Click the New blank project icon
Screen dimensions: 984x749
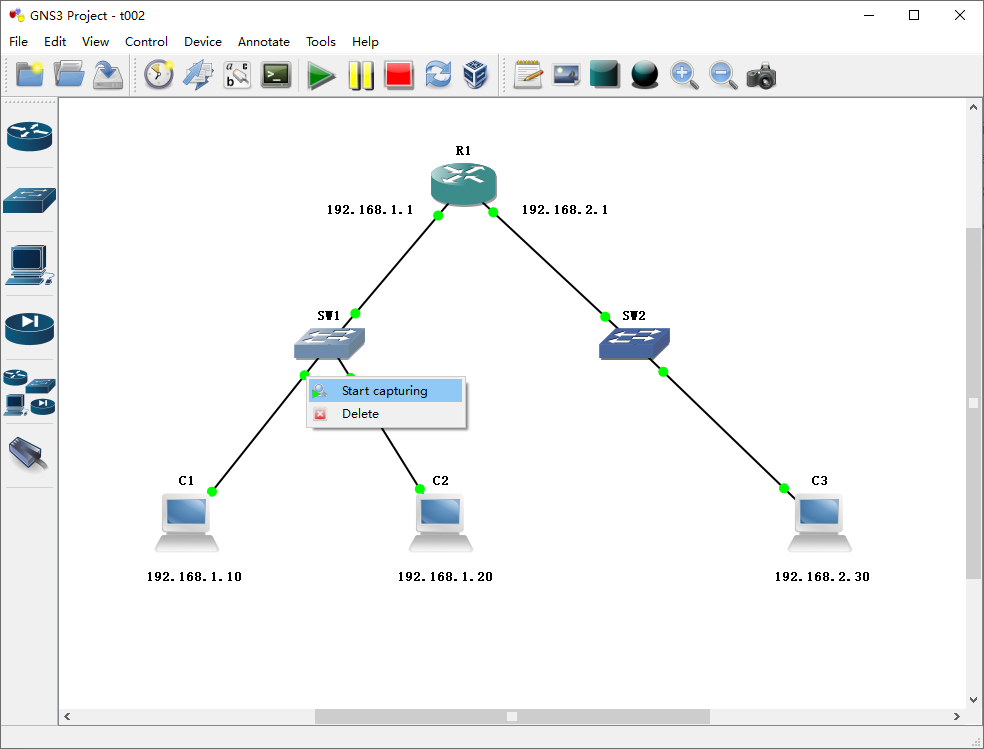pos(29,75)
